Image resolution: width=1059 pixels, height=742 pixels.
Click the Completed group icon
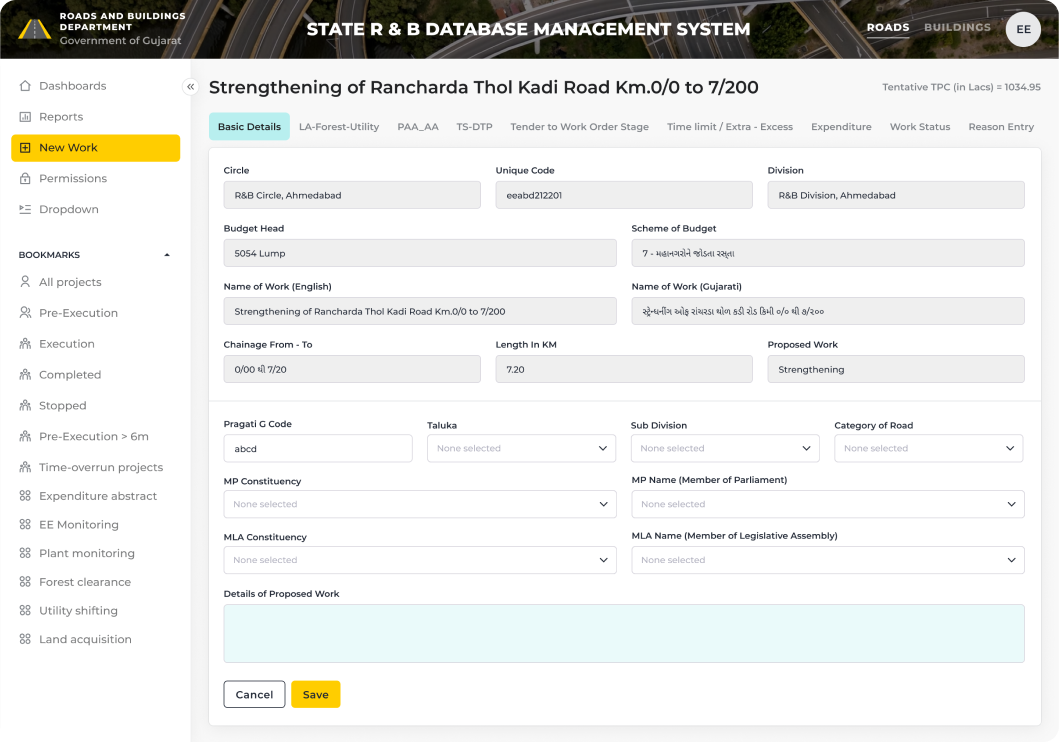(x=25, y=375)
